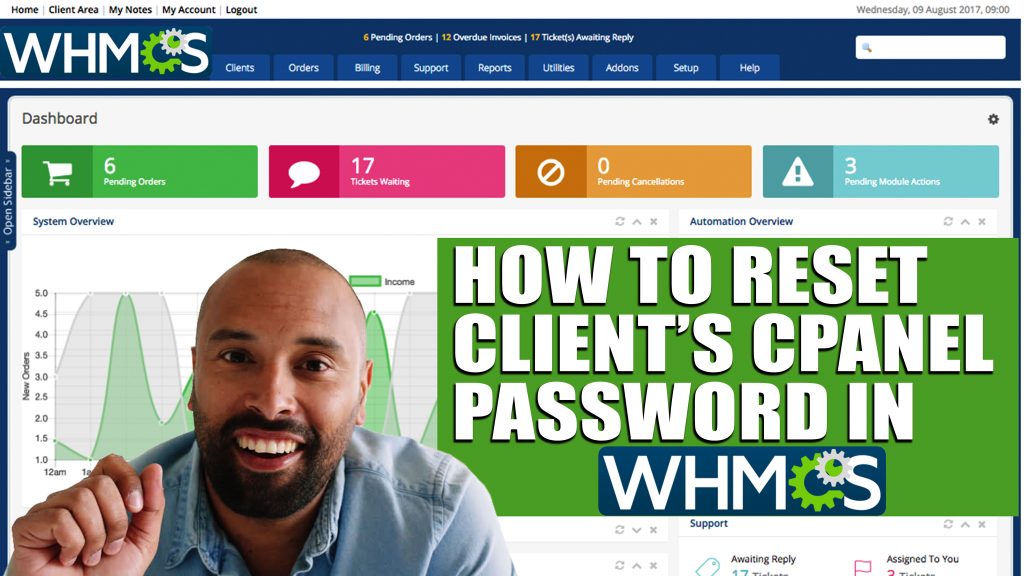Click inside the search field
Viewport: 1024px width, 576px height.
click(x=930, y=46)
